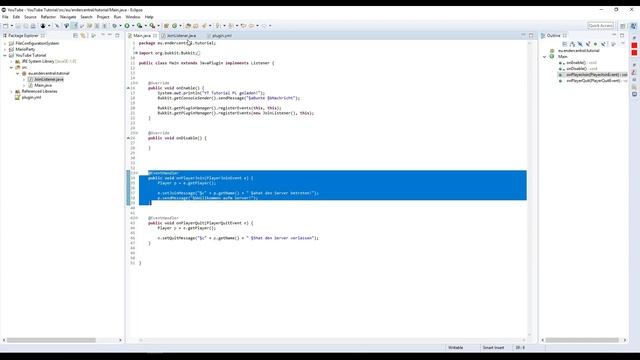This screenshot has width=640, height=360.
Task: Click the New Java Class toolbar icon
Action: click(175, 26)
